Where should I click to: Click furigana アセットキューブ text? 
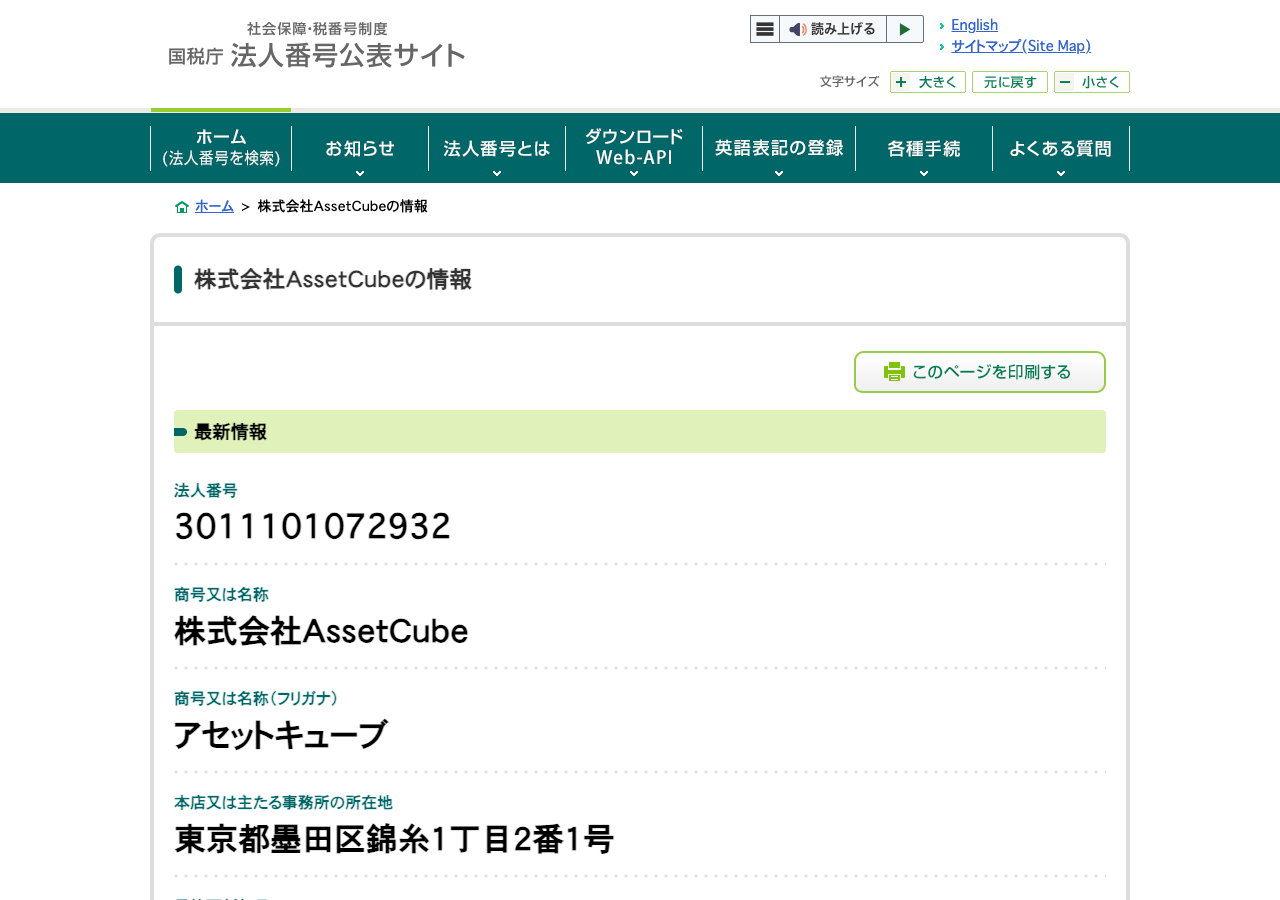point(280,735)
